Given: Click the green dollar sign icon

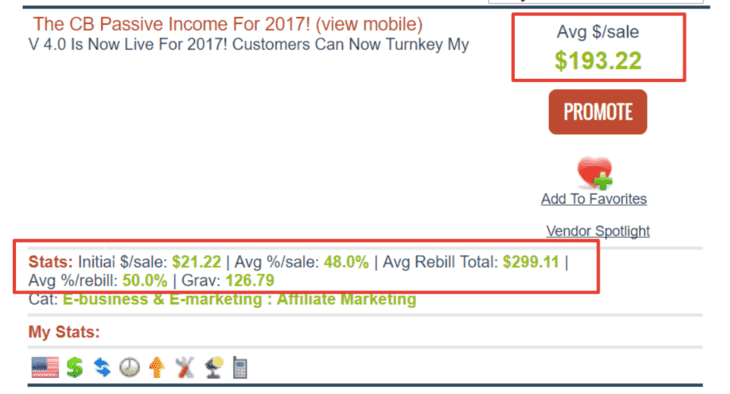Looking at the screenshot, I should click(x=74, y=367).
